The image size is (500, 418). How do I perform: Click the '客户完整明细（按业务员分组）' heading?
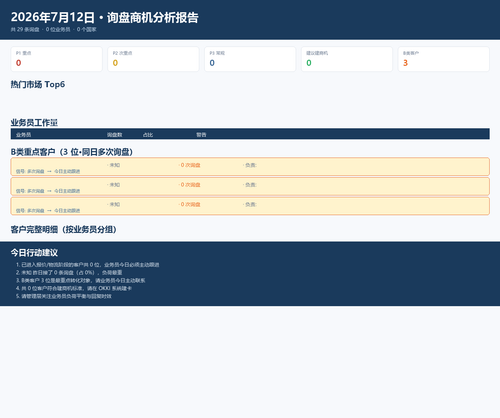[63, 229]
